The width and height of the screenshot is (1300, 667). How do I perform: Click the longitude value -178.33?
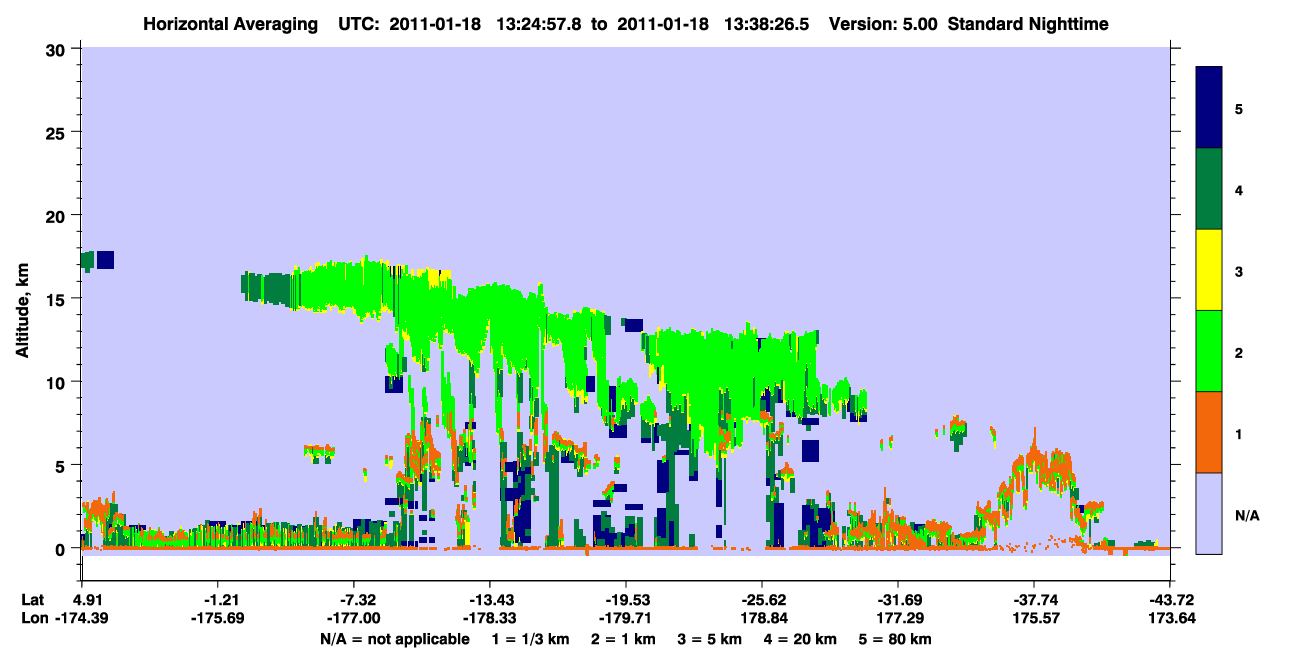pyautogui.click(x=489, y=619)
